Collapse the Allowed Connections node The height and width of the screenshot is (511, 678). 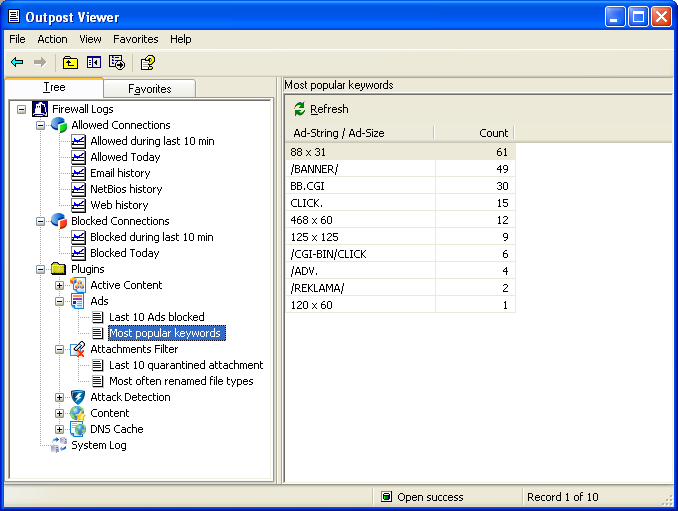click(40, 125)
